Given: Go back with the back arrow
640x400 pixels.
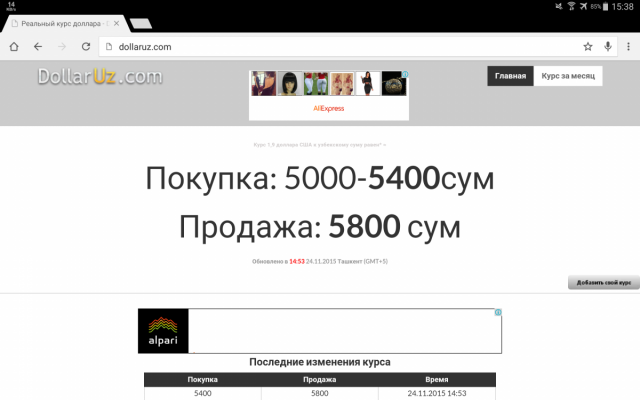Looking at the screenshot, I should tap(38, 47).
